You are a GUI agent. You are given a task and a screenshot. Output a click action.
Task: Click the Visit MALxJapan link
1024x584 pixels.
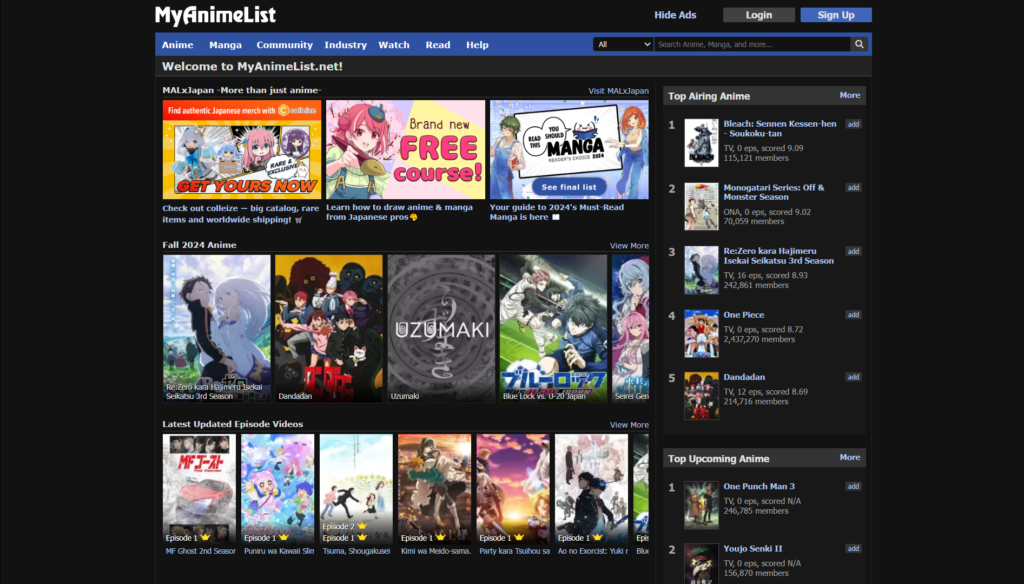(x=618, y=91)
